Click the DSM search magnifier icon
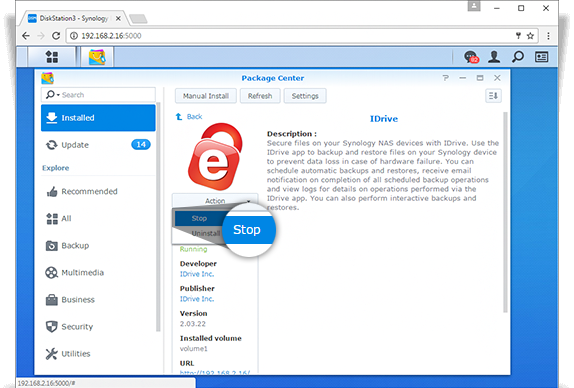The width and height of the screenshot is (574, 388). tap(518, 57)
